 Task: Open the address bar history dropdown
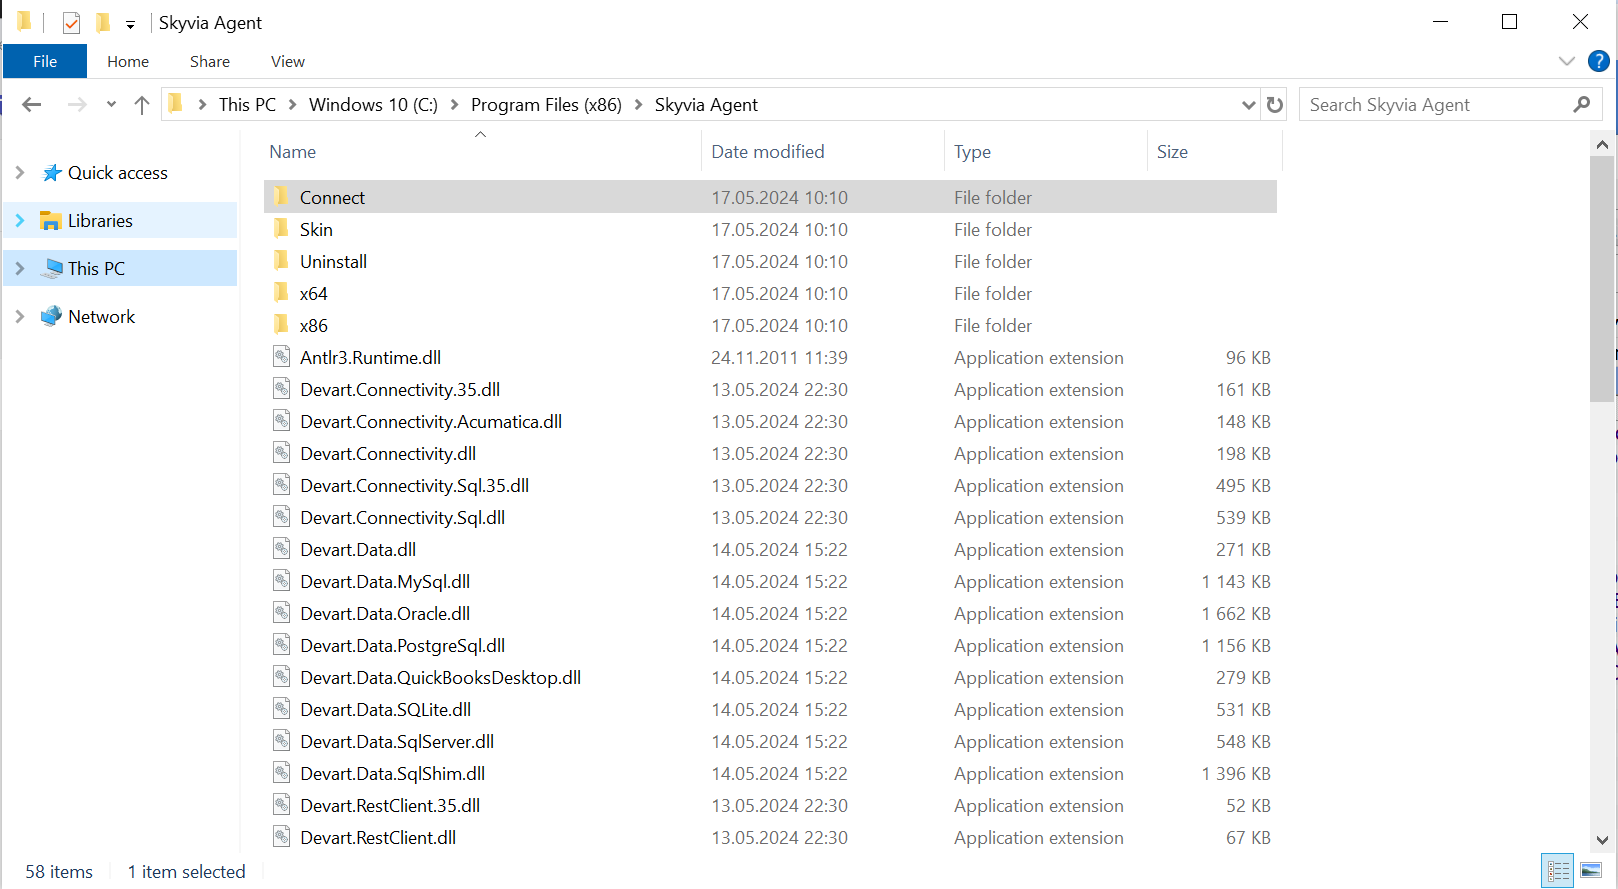pos(1248,105)
